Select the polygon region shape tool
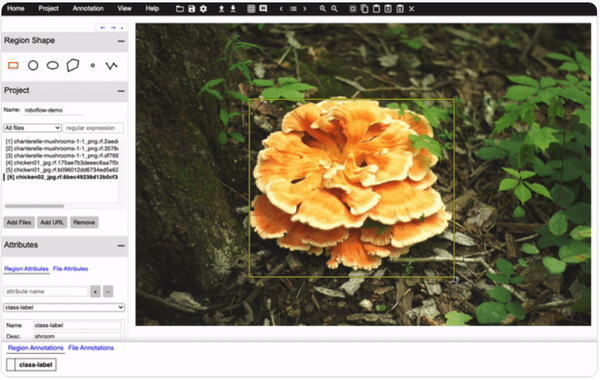Screen dimensions: 600x380 click(73, 65)
